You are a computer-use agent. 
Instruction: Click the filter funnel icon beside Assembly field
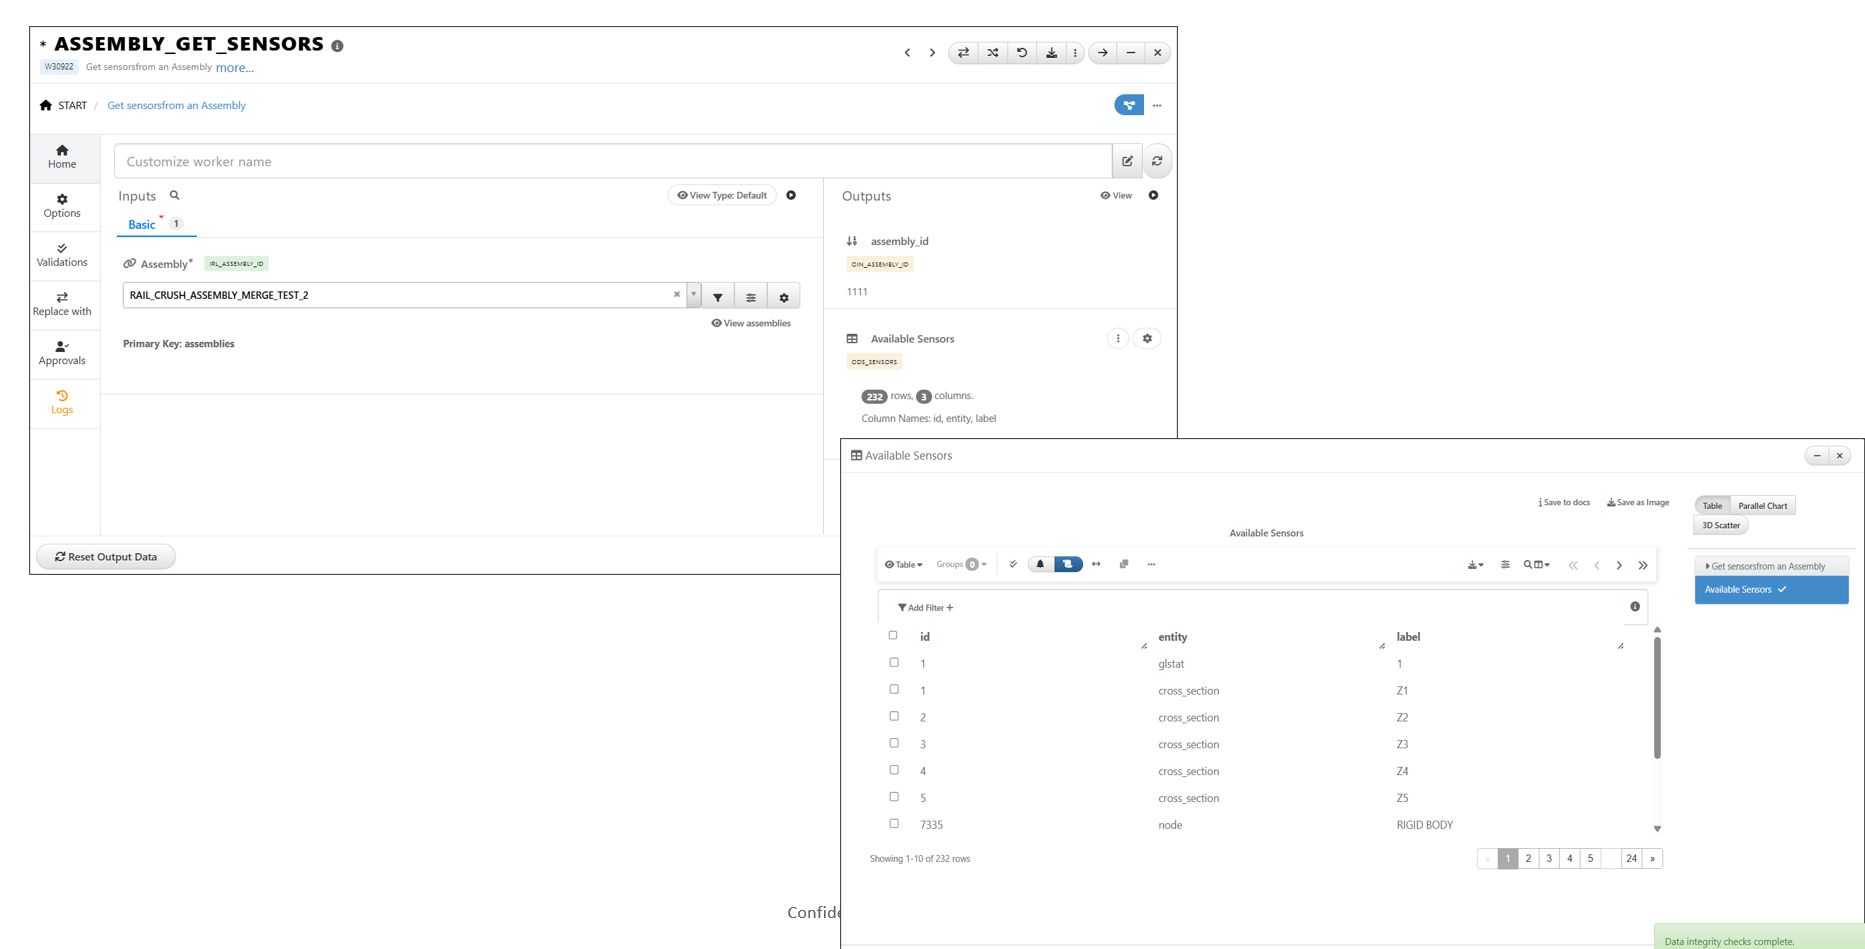(718, 297)
